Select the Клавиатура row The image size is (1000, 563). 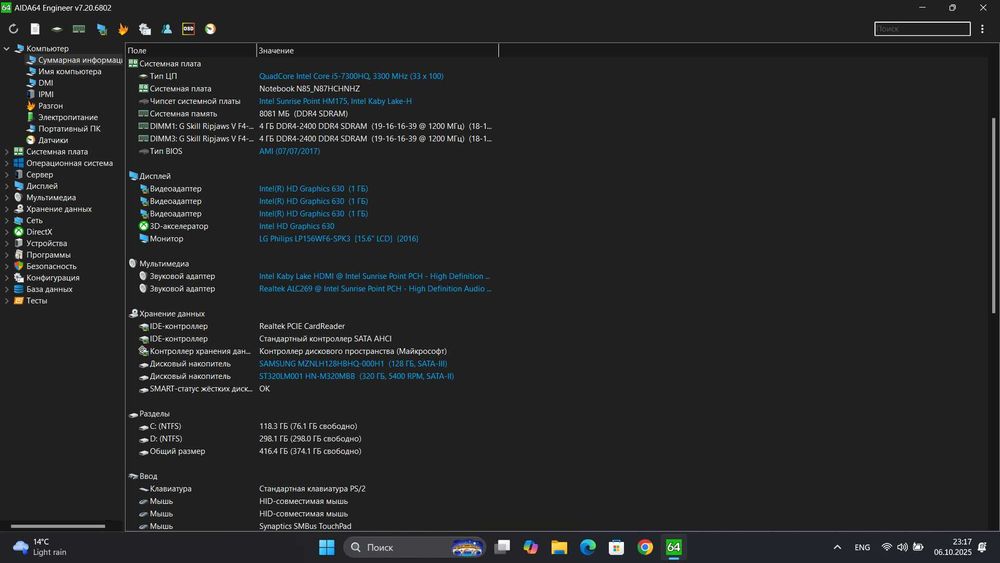[312, 488]
